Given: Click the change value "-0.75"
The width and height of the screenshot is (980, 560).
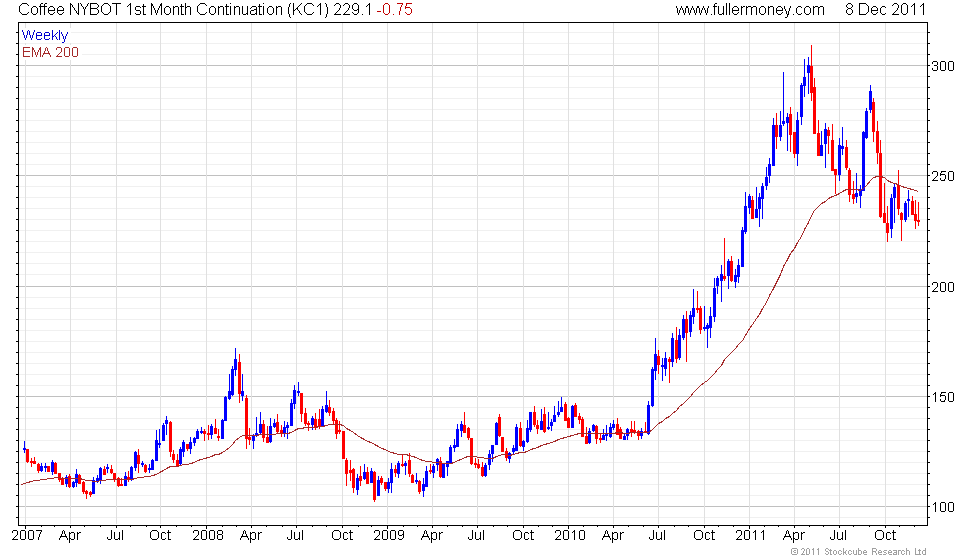Looking at the screenshot, I should pyautogui.click(x=394, y=10).
